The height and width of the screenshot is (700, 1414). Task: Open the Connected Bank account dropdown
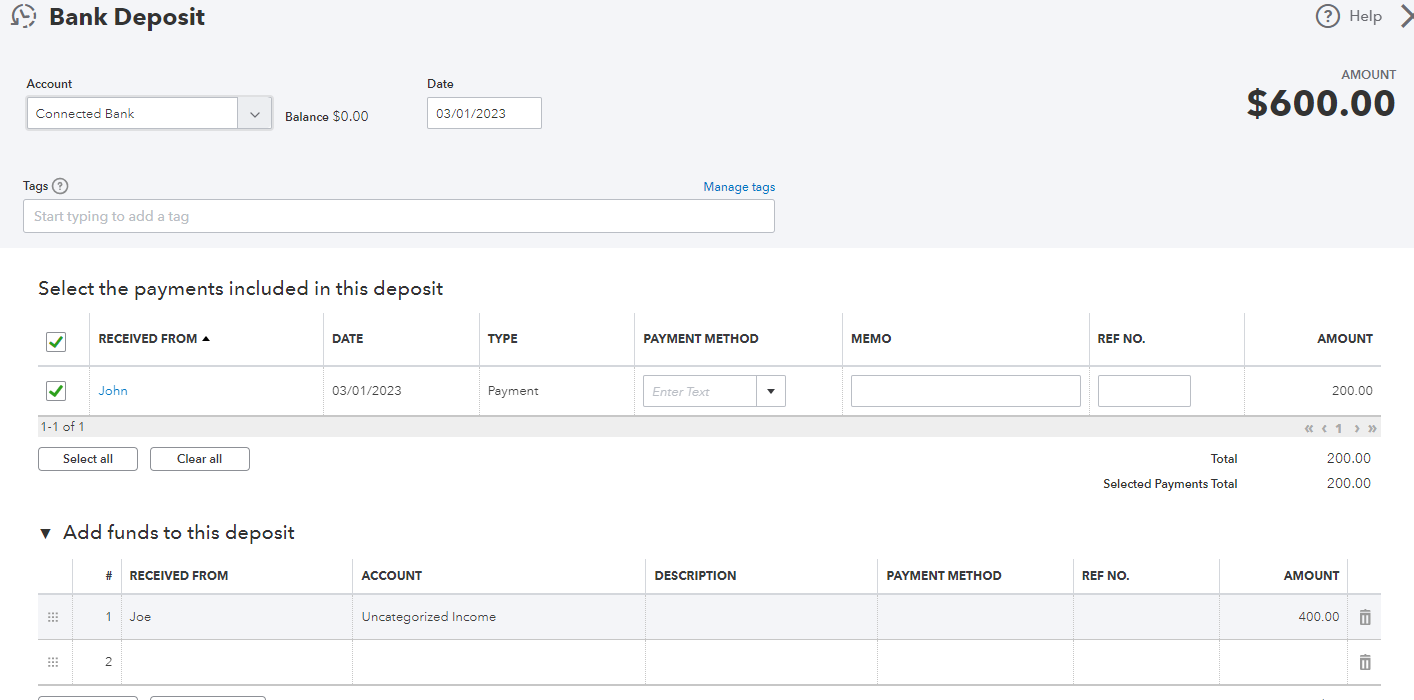tap(256, 113)
